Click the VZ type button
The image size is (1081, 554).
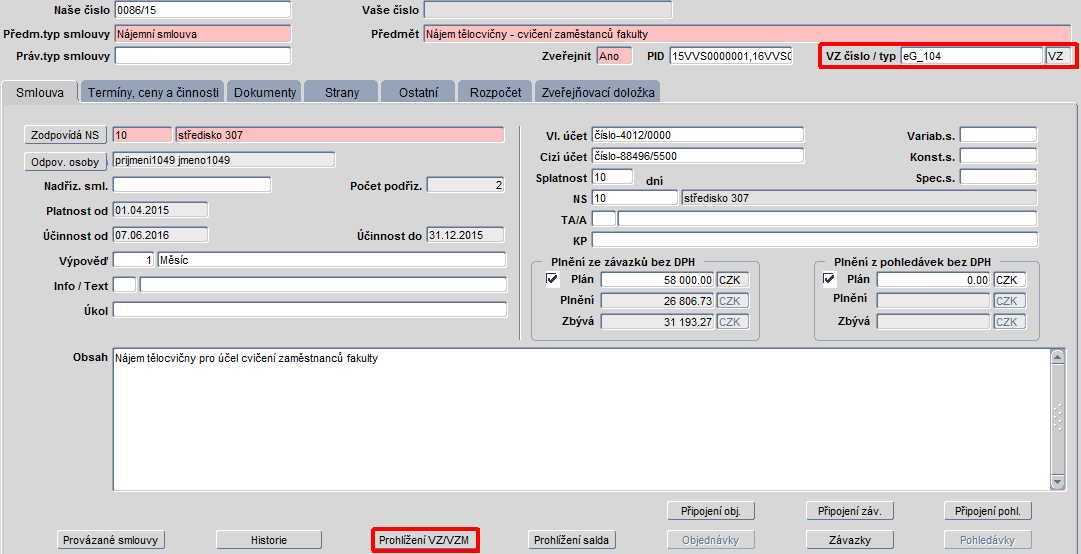tap(1058, 57)
